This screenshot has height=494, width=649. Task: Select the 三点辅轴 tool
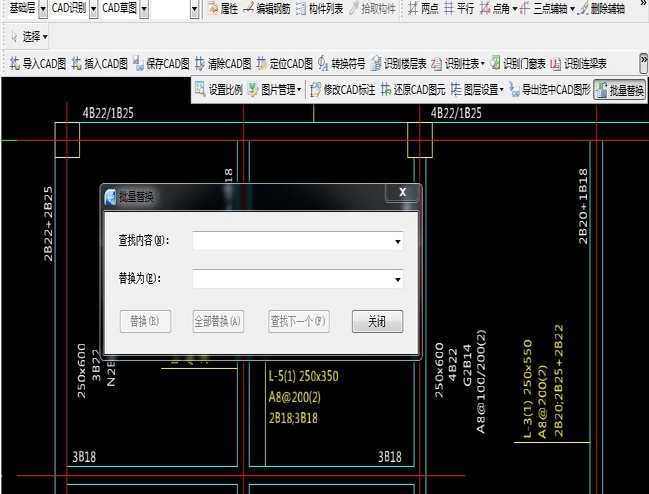tap(544, 8)
